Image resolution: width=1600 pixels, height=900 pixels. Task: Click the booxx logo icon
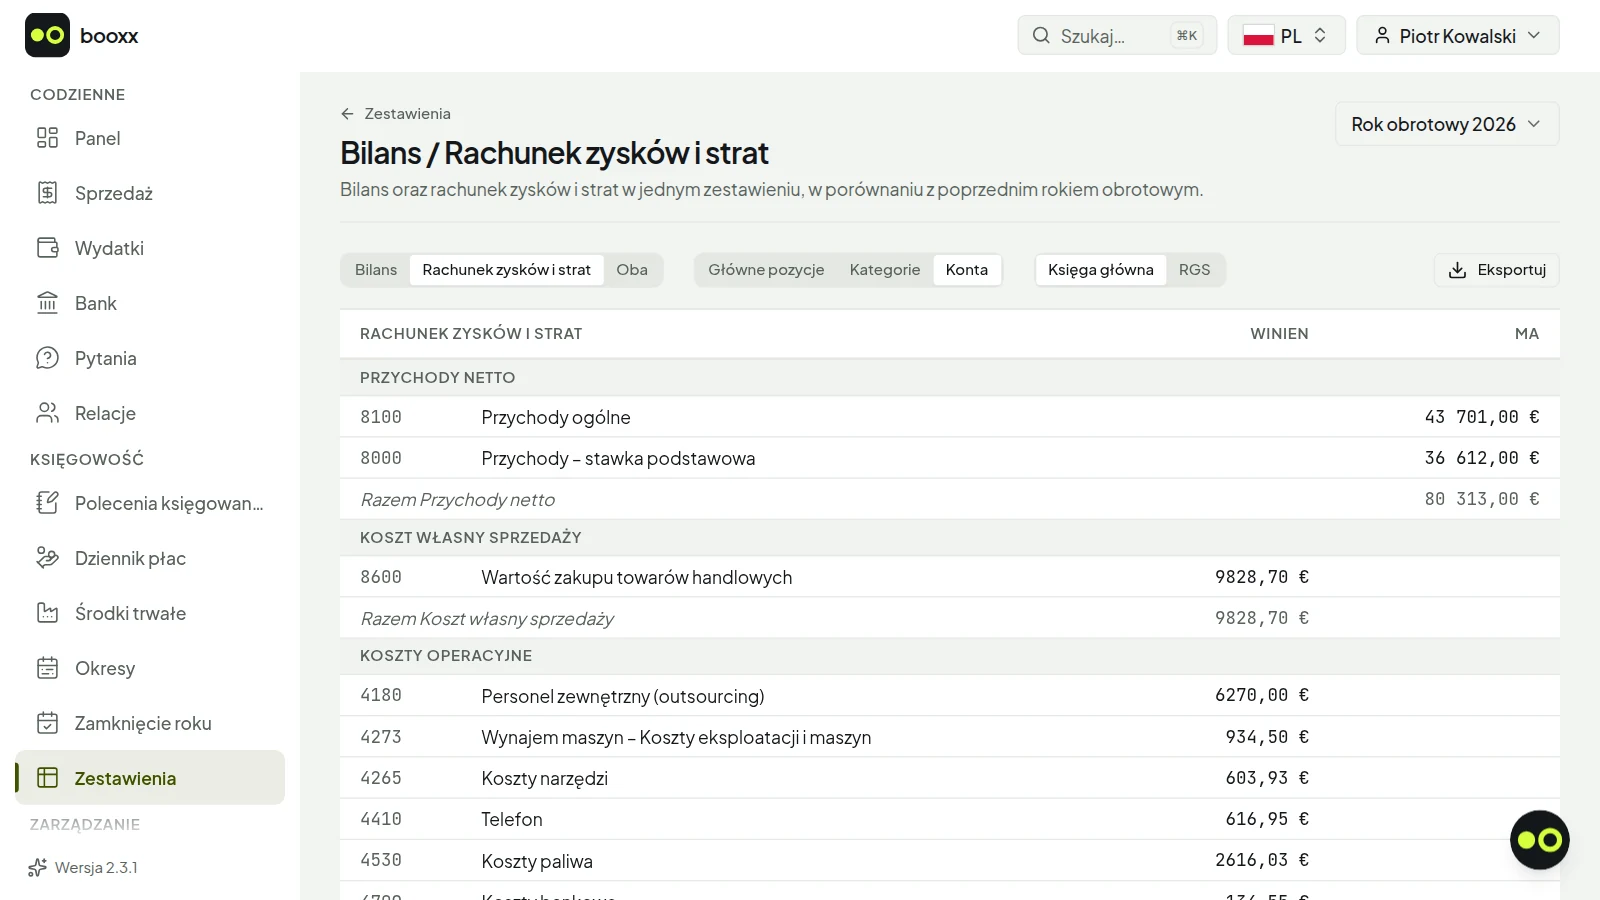pos(47,35)
